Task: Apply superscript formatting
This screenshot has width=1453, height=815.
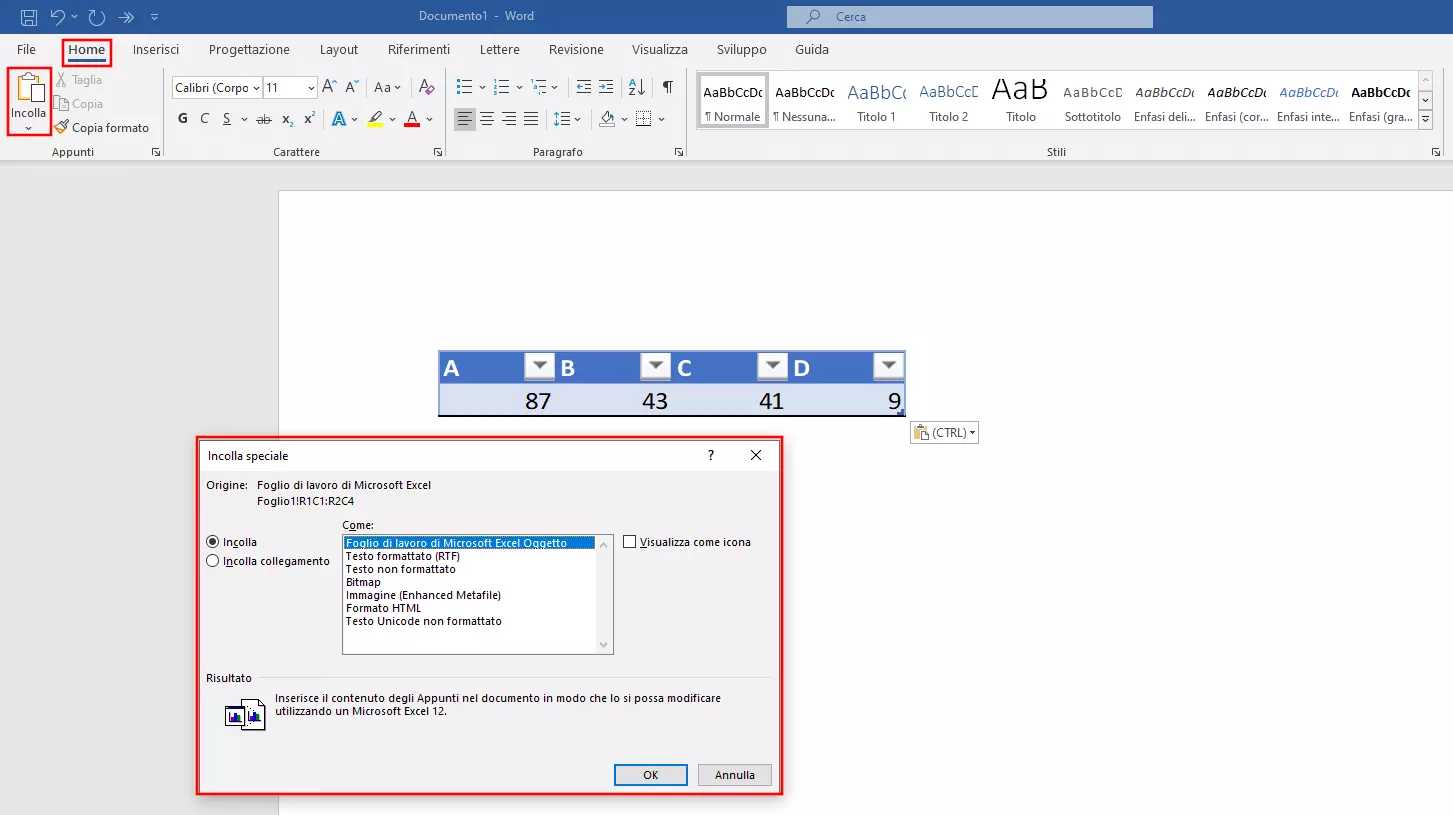Action: click(x=309, y=119)
